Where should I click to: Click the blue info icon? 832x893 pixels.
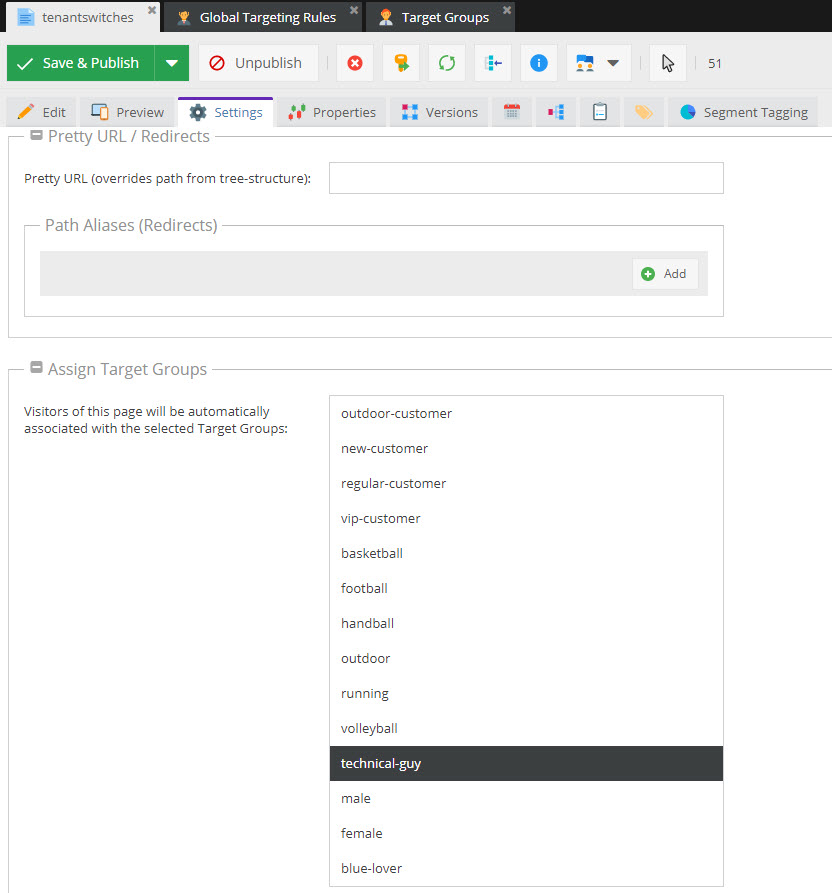point(539,63)
